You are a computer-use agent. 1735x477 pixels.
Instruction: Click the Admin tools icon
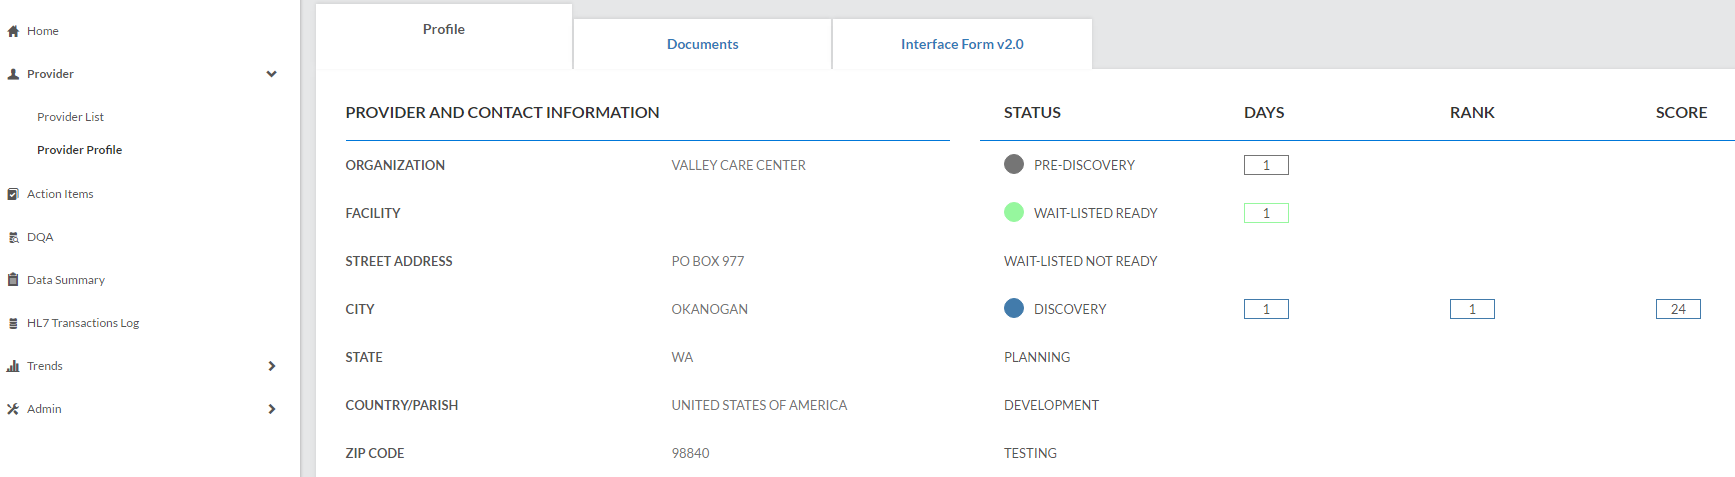pos(13,409)
